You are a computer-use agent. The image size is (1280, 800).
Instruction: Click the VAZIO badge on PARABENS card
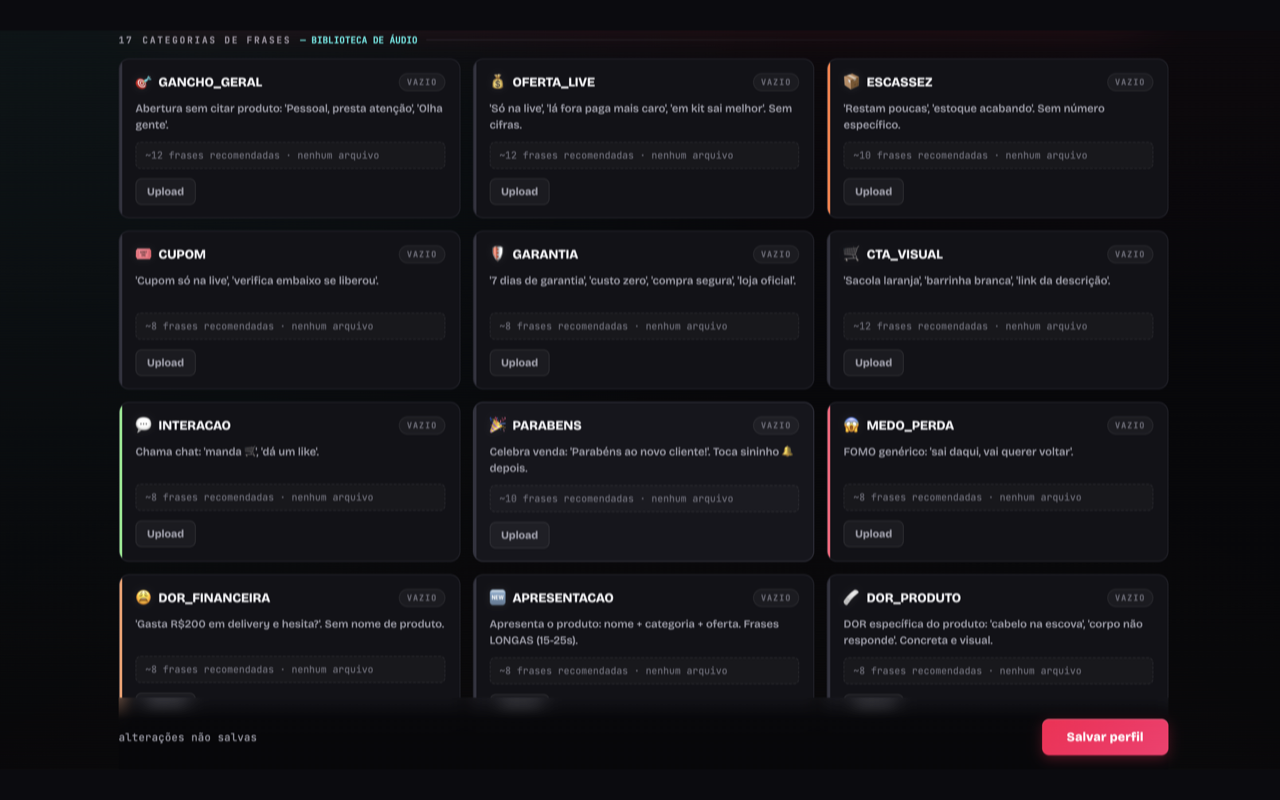pos(776,425)
